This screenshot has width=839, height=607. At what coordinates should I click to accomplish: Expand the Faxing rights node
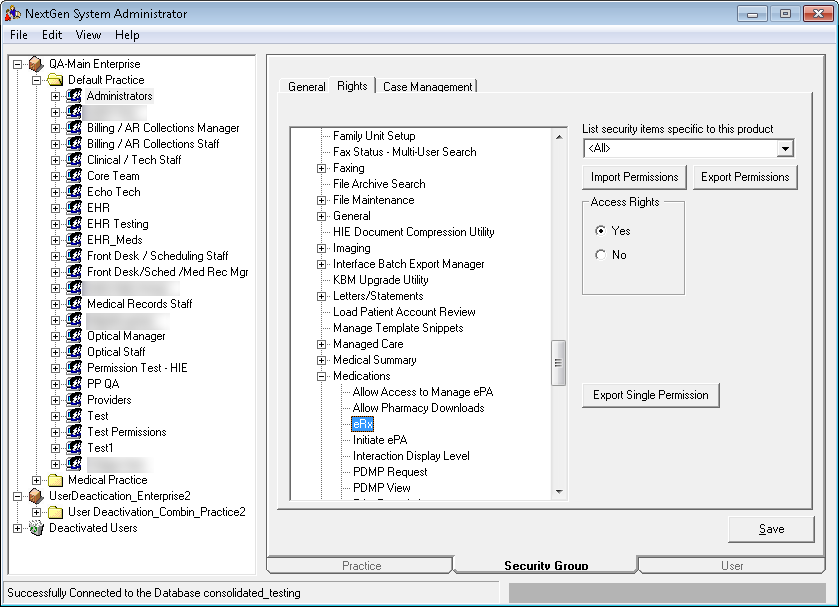(322, 169)
